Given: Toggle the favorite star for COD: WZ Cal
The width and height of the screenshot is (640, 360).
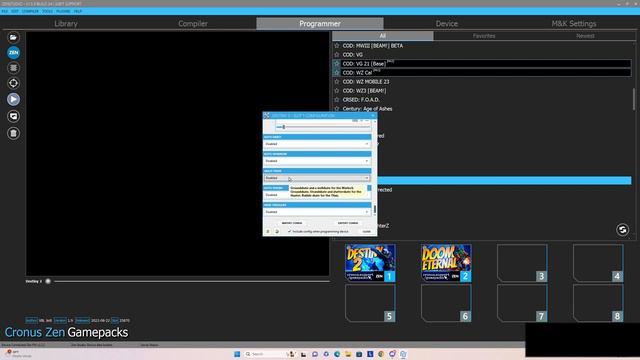Looking at the screenshot, I should (337, 73).
